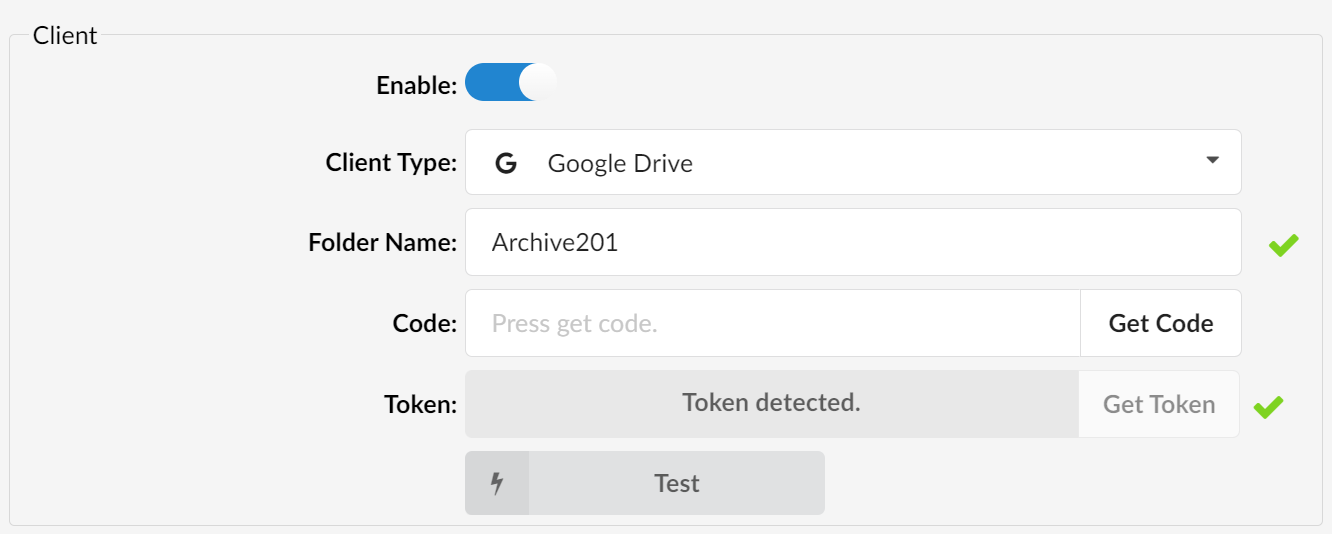This screenshot has height=534, width=1332.
Task: Focus the Code field with placeholder text
Action: pos(772,323)
